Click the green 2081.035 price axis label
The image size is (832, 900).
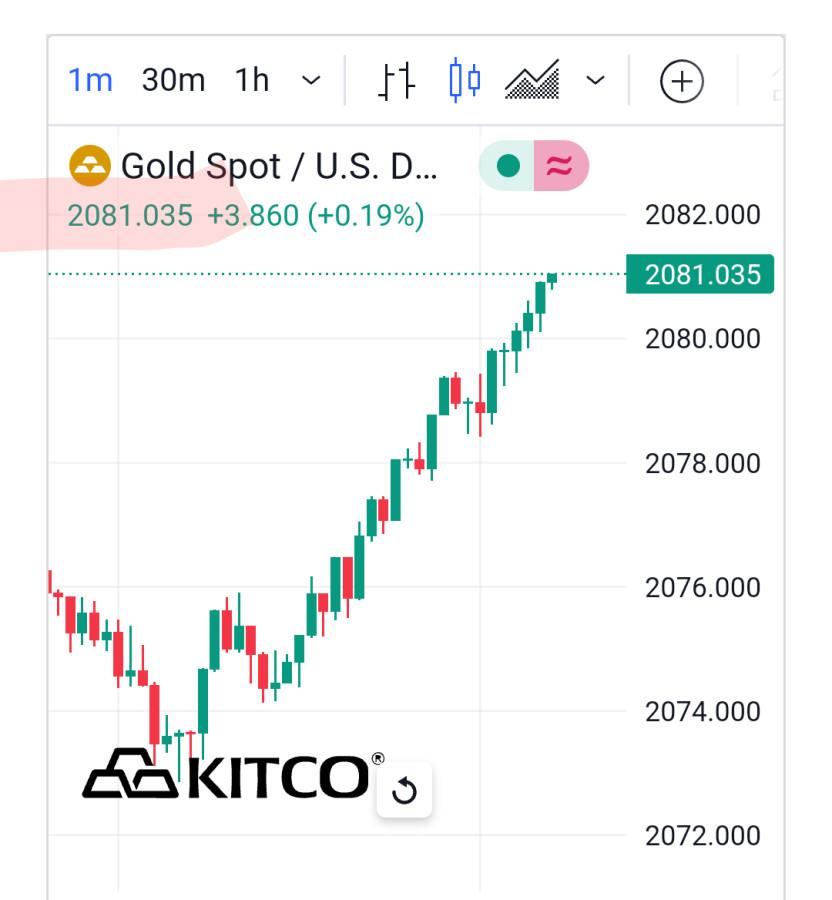[x=702, y=274]
